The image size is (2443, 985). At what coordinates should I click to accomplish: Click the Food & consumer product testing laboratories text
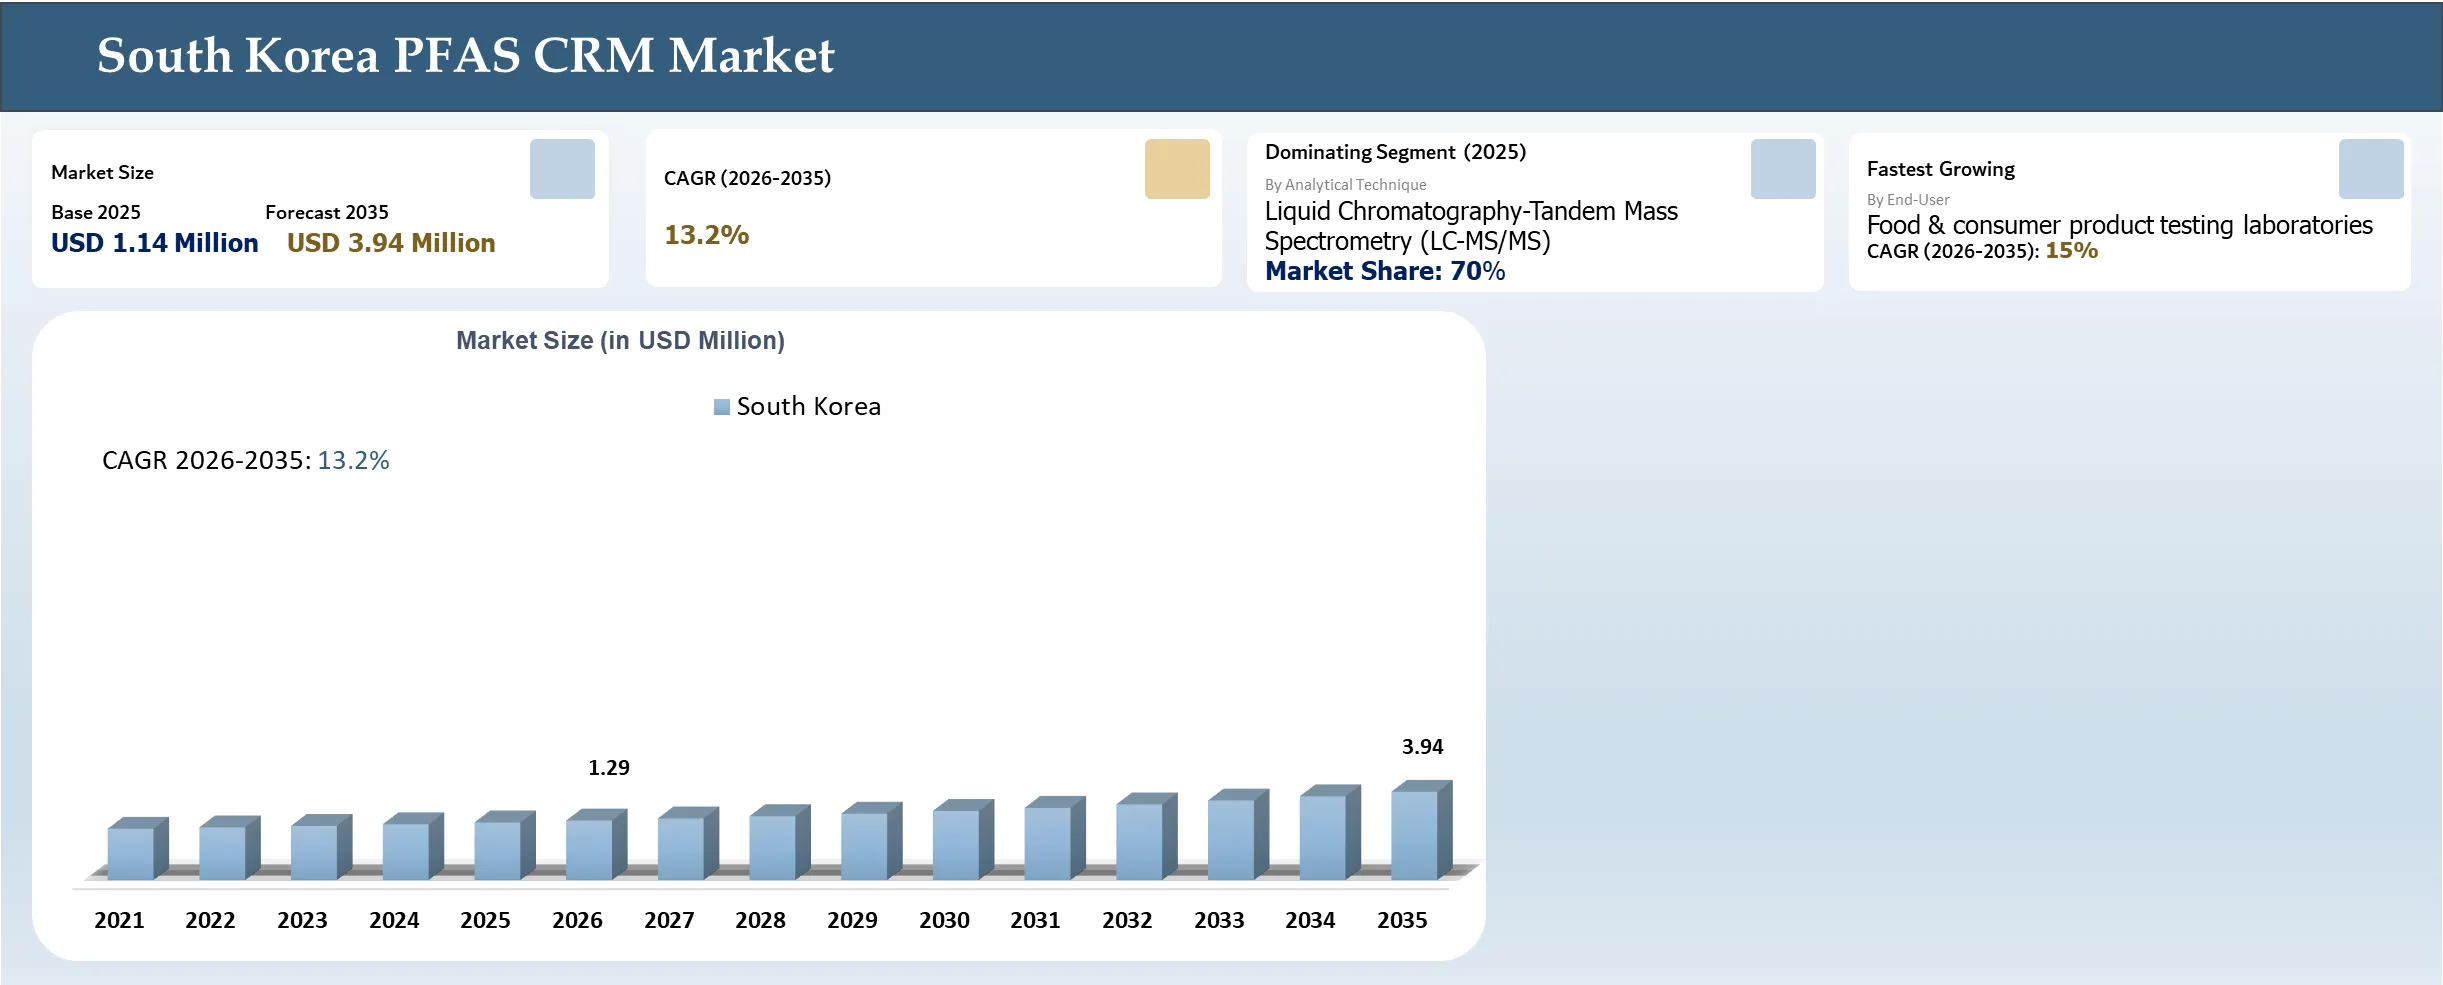2119,225
